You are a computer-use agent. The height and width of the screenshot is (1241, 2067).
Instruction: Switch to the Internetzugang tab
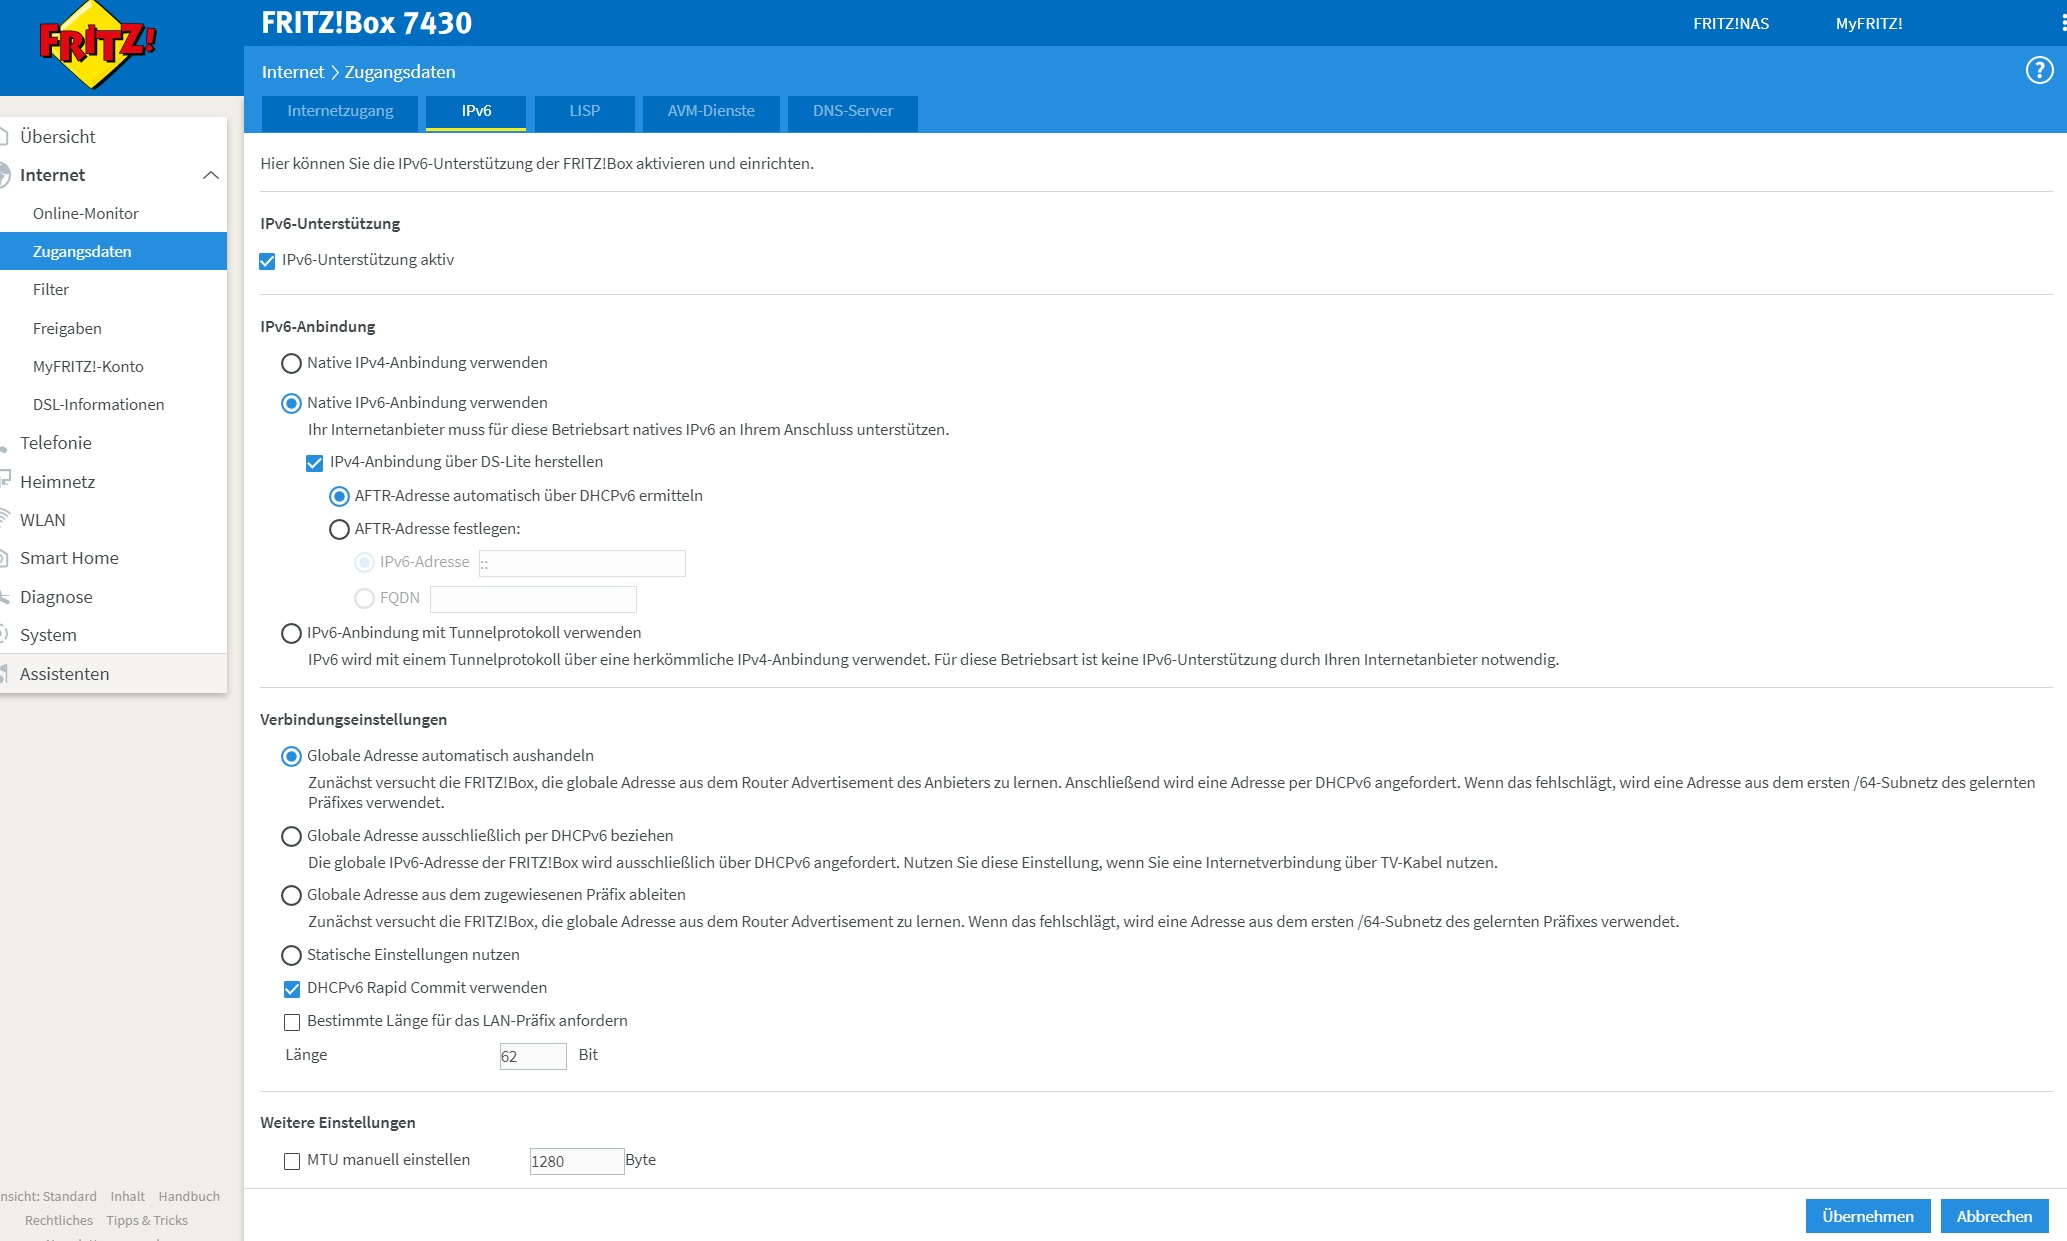(340, 111)
